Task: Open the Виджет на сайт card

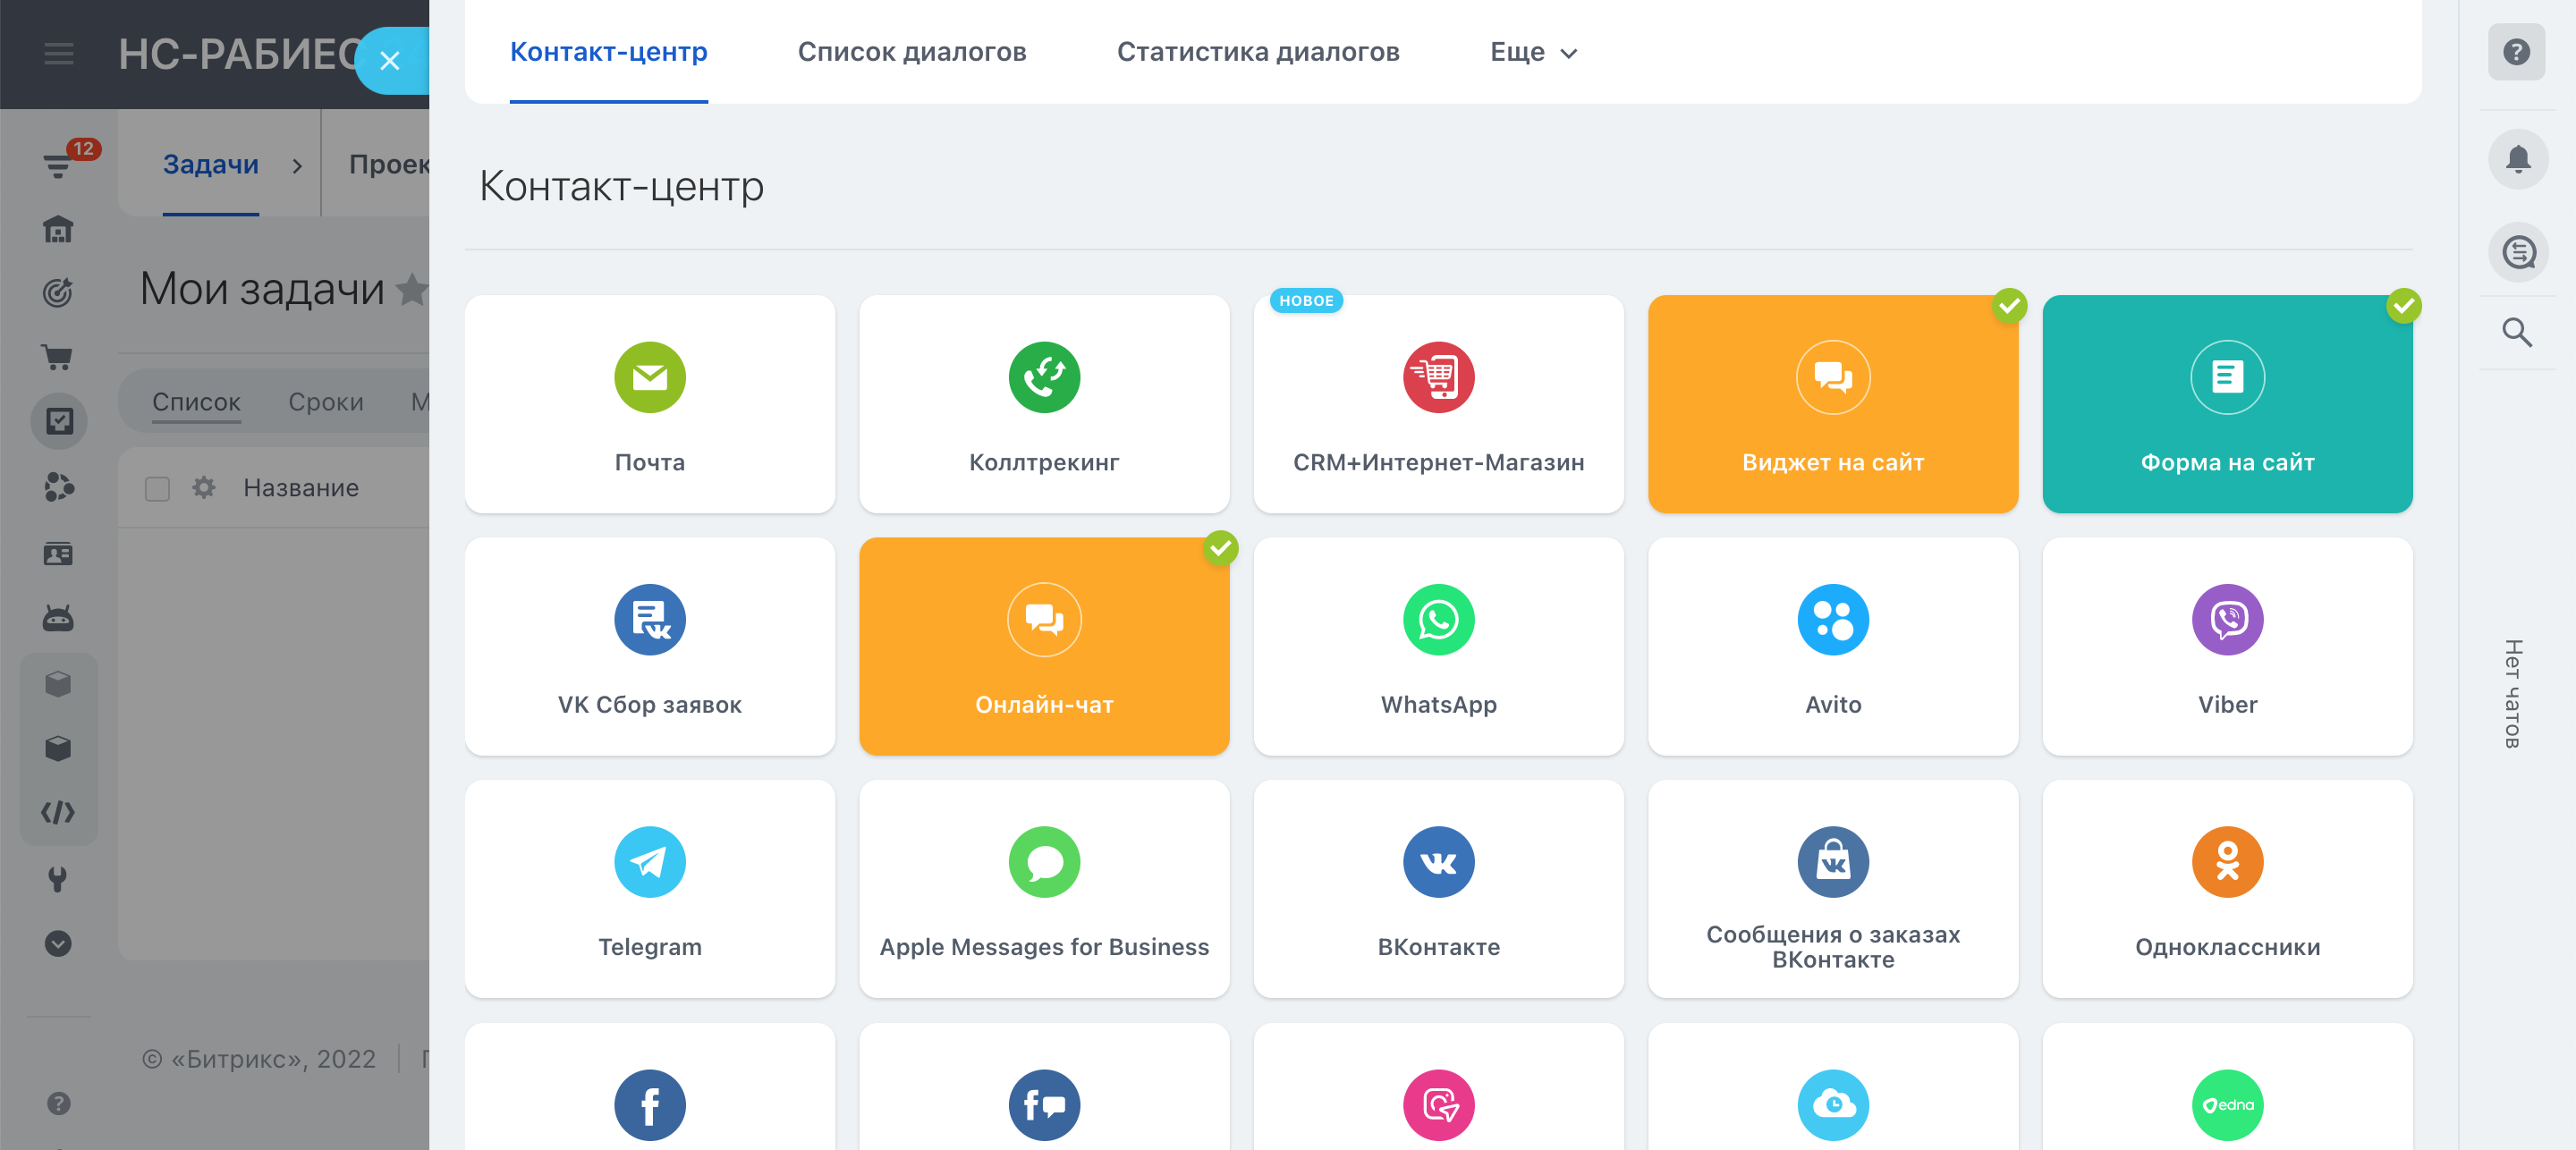Action: tap(1832, 403)
